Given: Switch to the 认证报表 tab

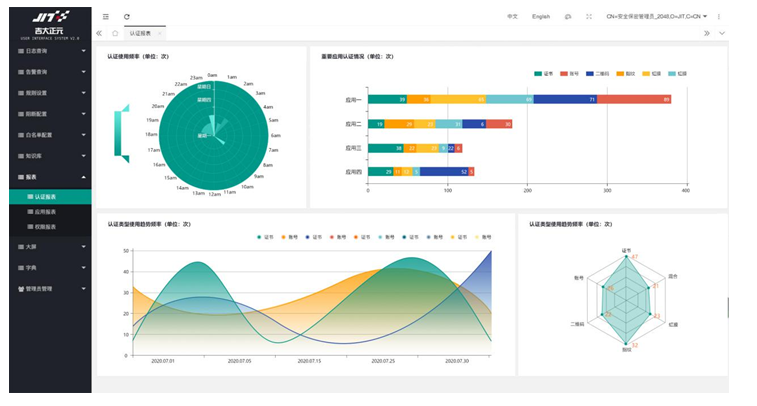Looking at the screenshot, I should coord(142,33).
